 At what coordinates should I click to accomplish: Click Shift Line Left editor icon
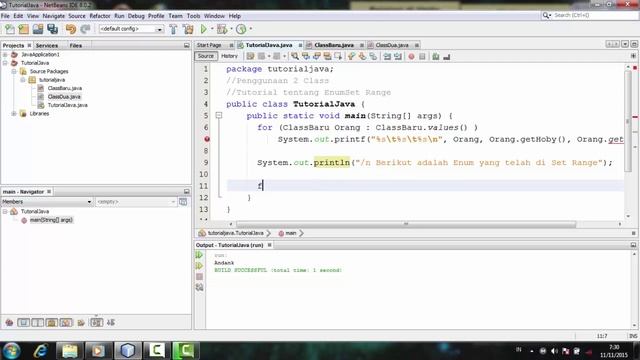tap(387, 56)
